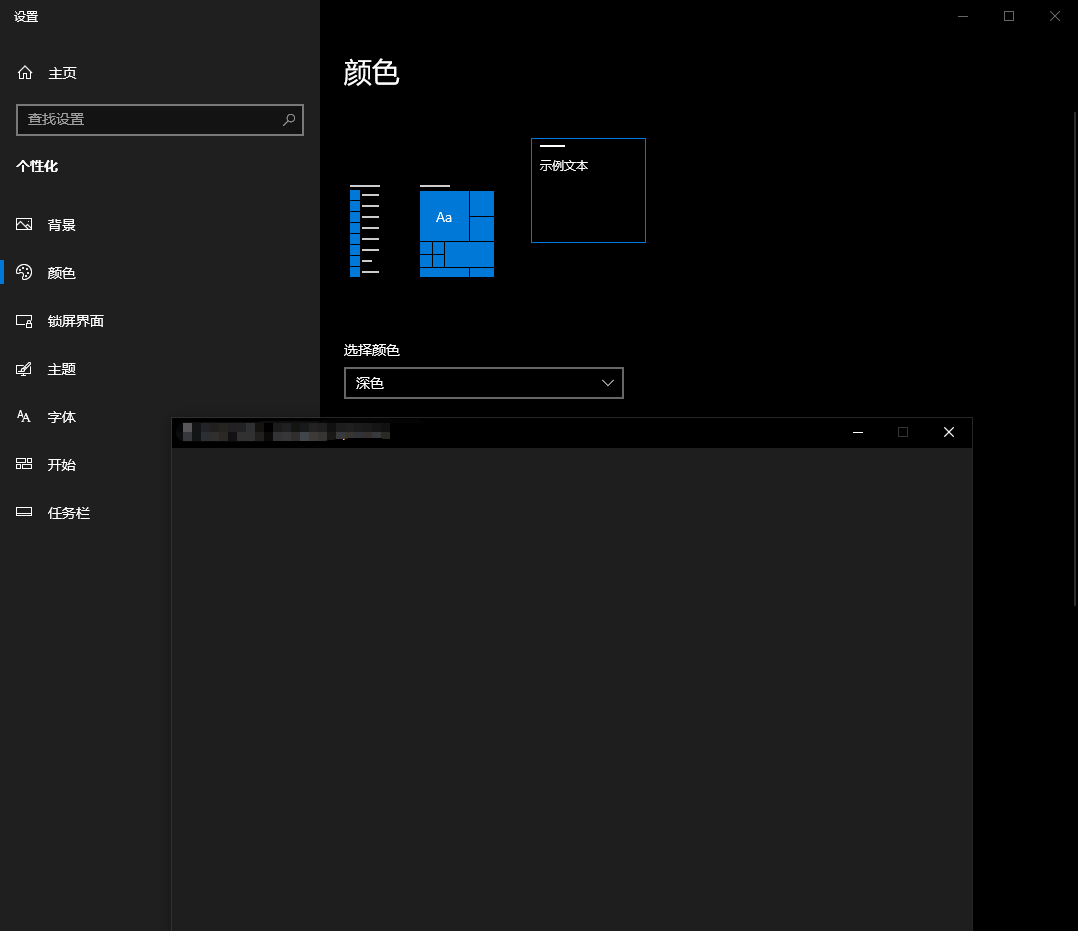Viewport: 1078px width, 931px height.
Task: Open the 选择颜色 color mode dropdown
Action: (x=484, y=383)
